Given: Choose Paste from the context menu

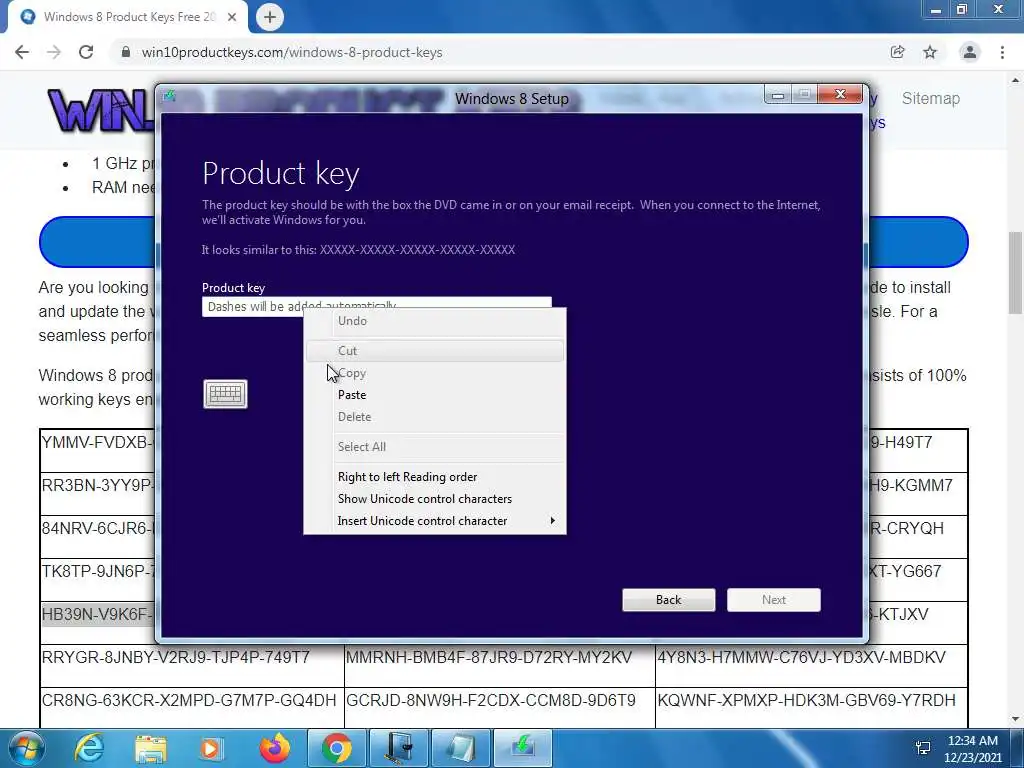Looking at the screenshot, I should [x=435, y=395].
